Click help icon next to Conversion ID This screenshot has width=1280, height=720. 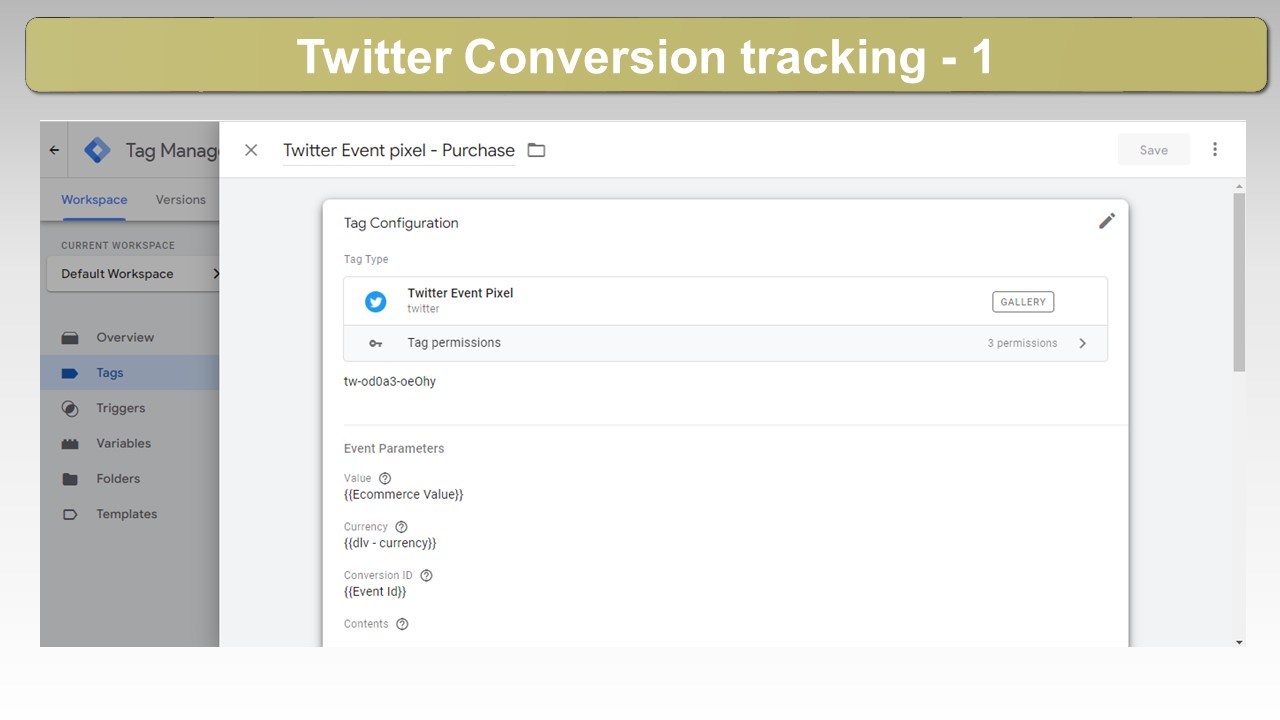426,575
